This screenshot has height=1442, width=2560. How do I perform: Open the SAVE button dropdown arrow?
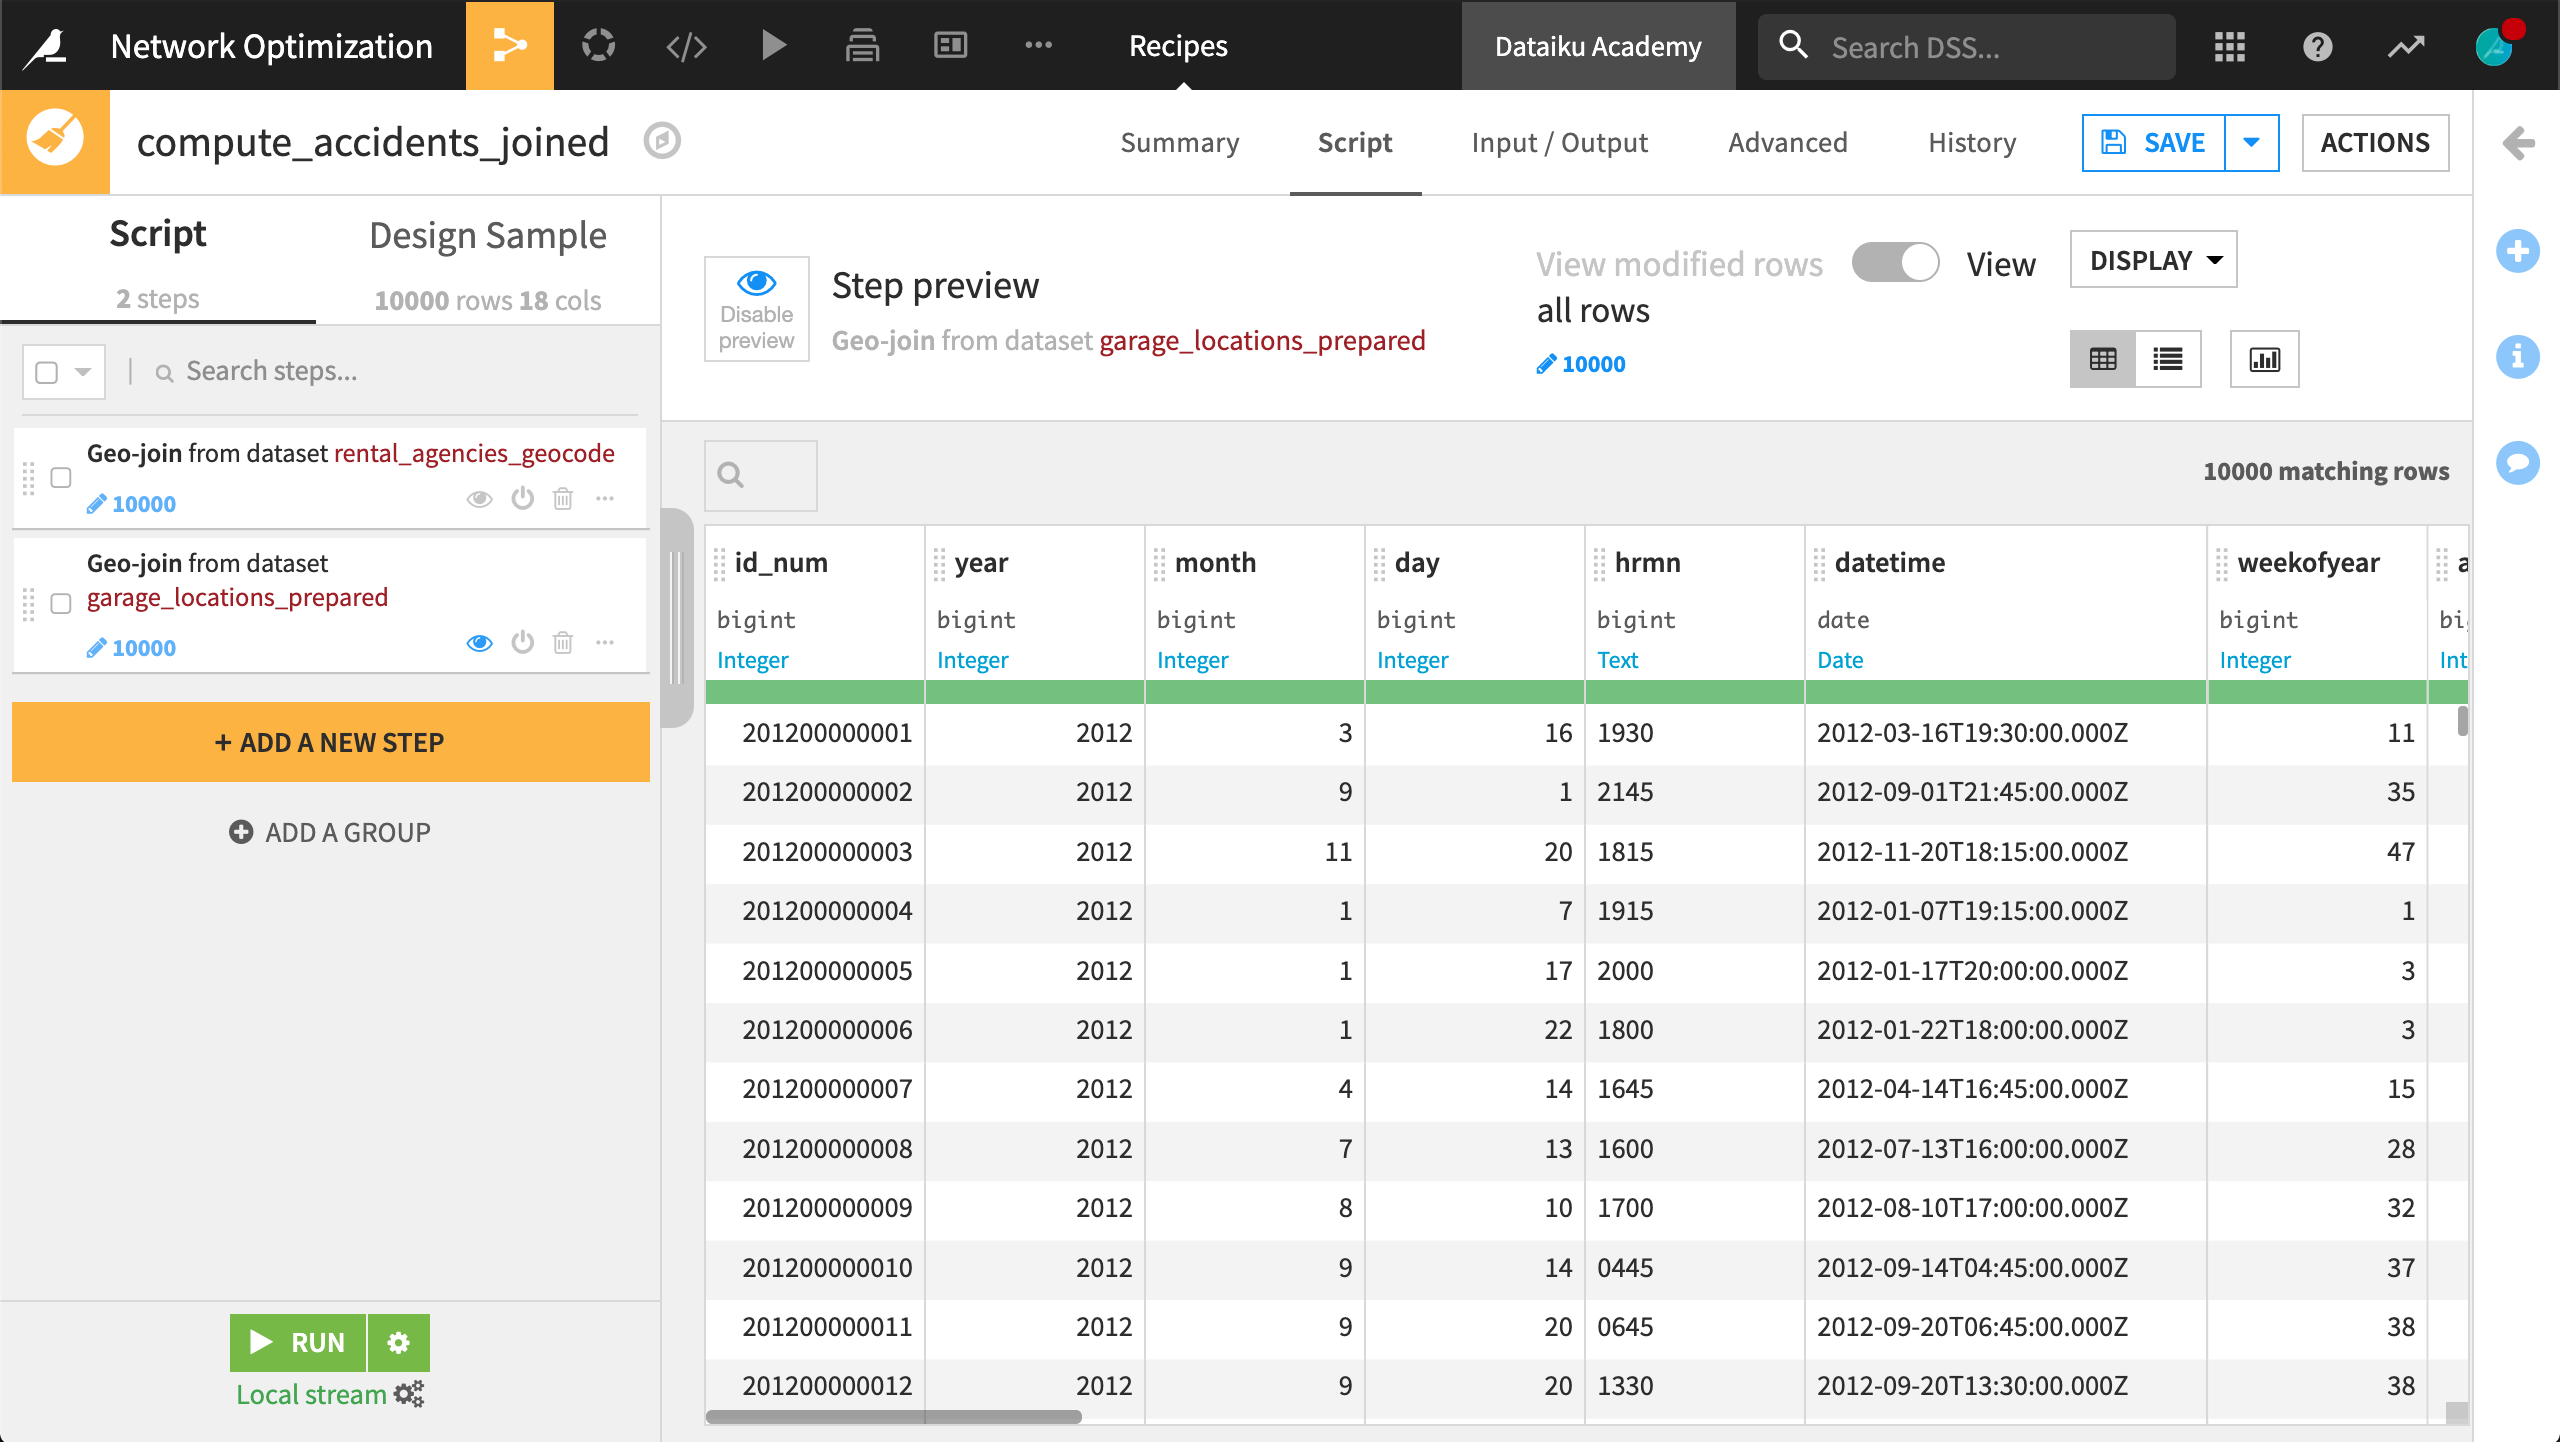(2251, 143)
